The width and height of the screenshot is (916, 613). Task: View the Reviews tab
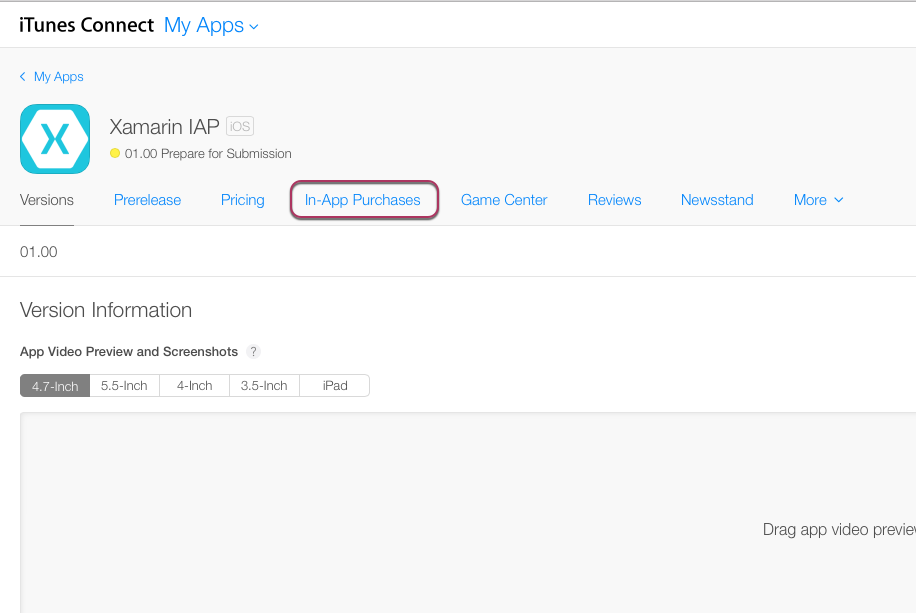[615, 200]
